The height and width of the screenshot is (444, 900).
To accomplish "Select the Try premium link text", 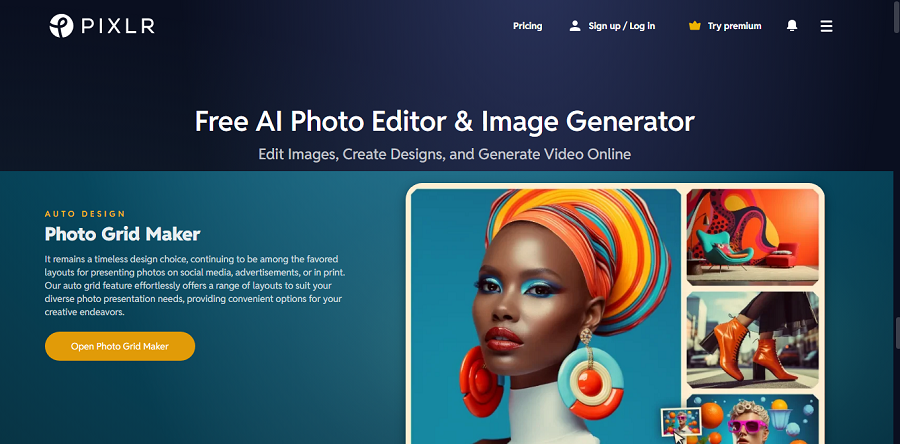I will coord(734,26).
